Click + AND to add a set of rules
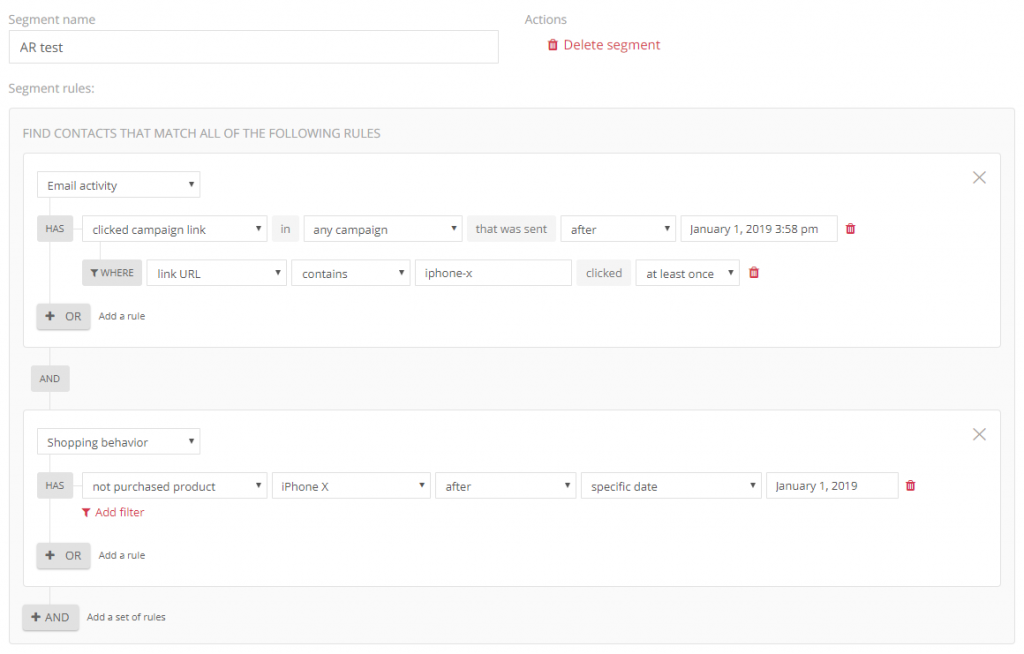1024x654 pixels. [x=51, y=617]
